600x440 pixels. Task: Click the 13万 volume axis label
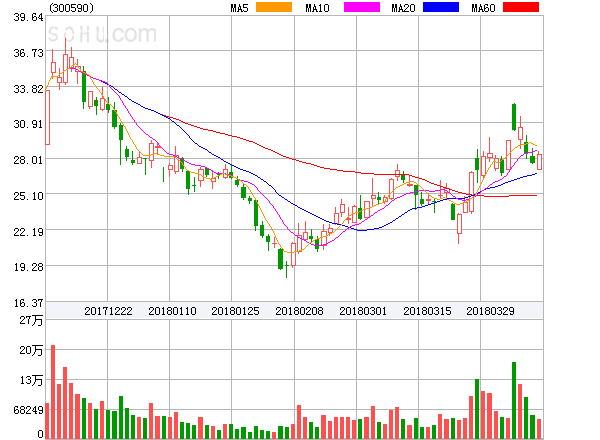[31, 380]
